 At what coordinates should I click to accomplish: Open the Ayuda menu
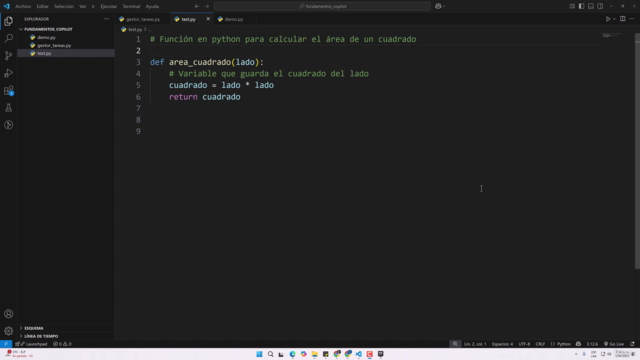click(x=152, y=6)
